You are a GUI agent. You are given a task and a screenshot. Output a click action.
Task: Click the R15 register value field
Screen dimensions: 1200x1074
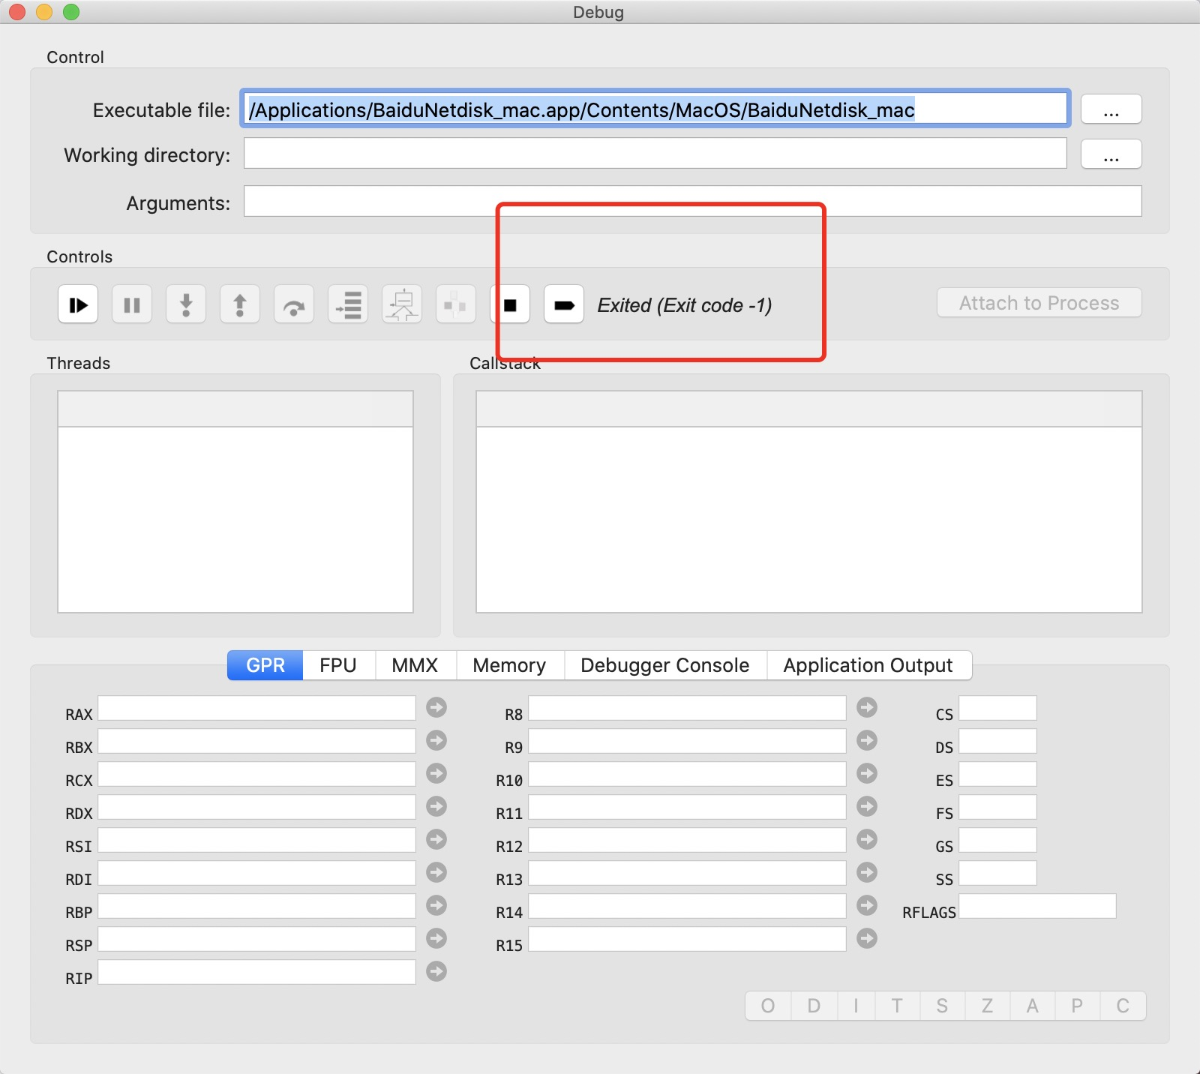click(687, 939)
